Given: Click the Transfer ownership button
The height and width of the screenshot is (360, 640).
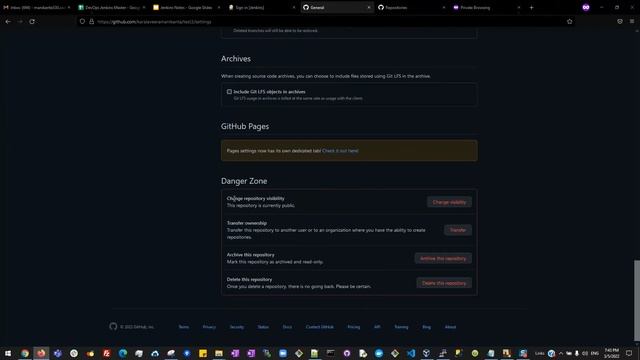Looking at the screenshot, I should point(458,230).
